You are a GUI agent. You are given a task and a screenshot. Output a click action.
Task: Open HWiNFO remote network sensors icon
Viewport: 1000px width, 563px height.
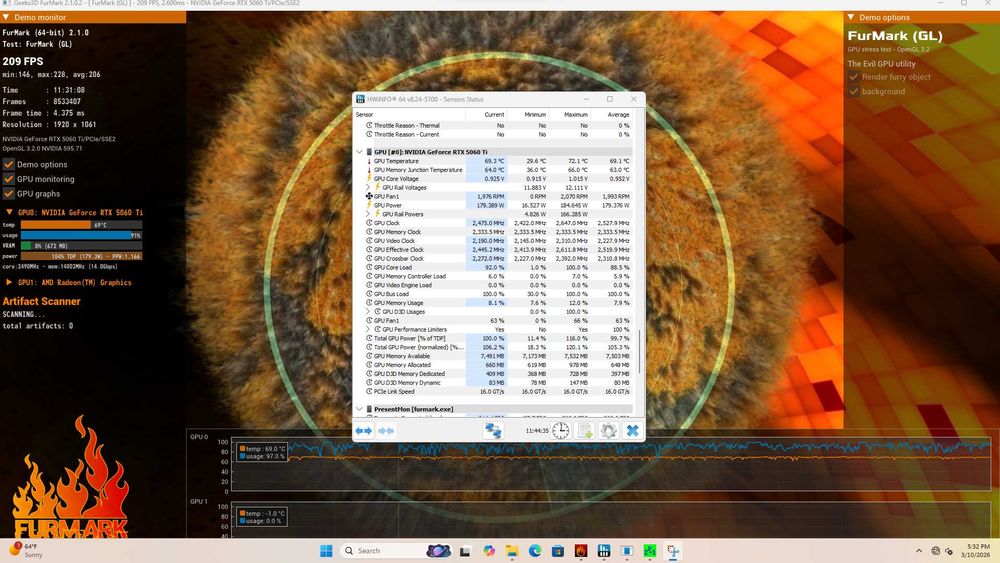(x=493, y=431)
